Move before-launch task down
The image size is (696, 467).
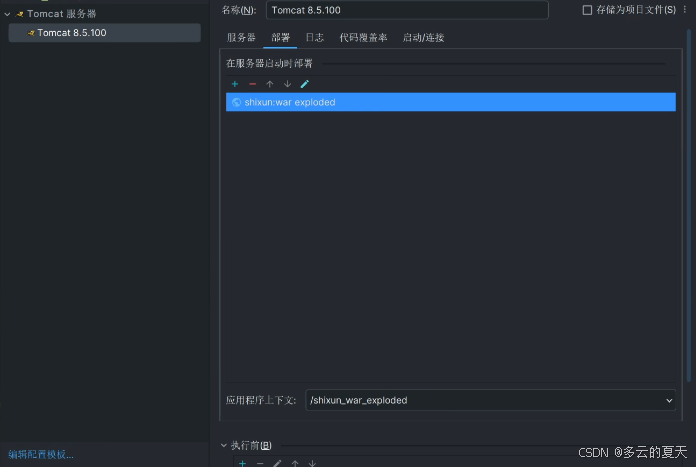[312, 463]
